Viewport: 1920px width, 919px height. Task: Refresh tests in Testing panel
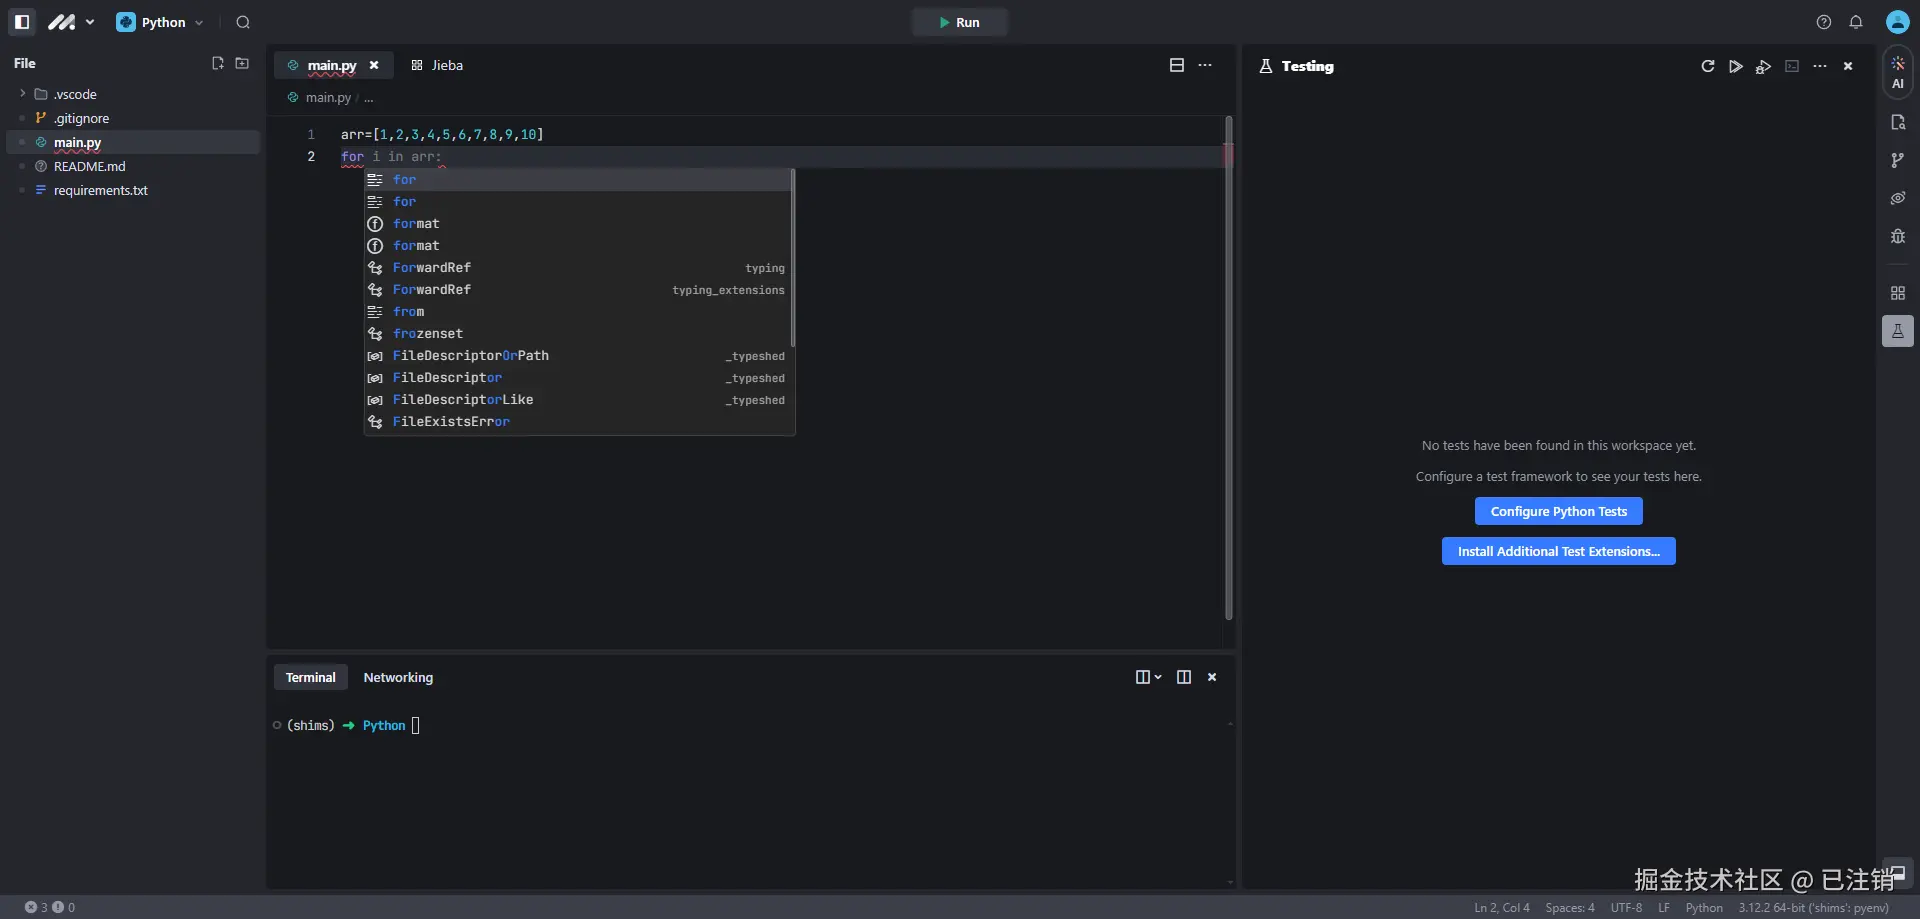pyautogui.click(x=1708, y=66)
